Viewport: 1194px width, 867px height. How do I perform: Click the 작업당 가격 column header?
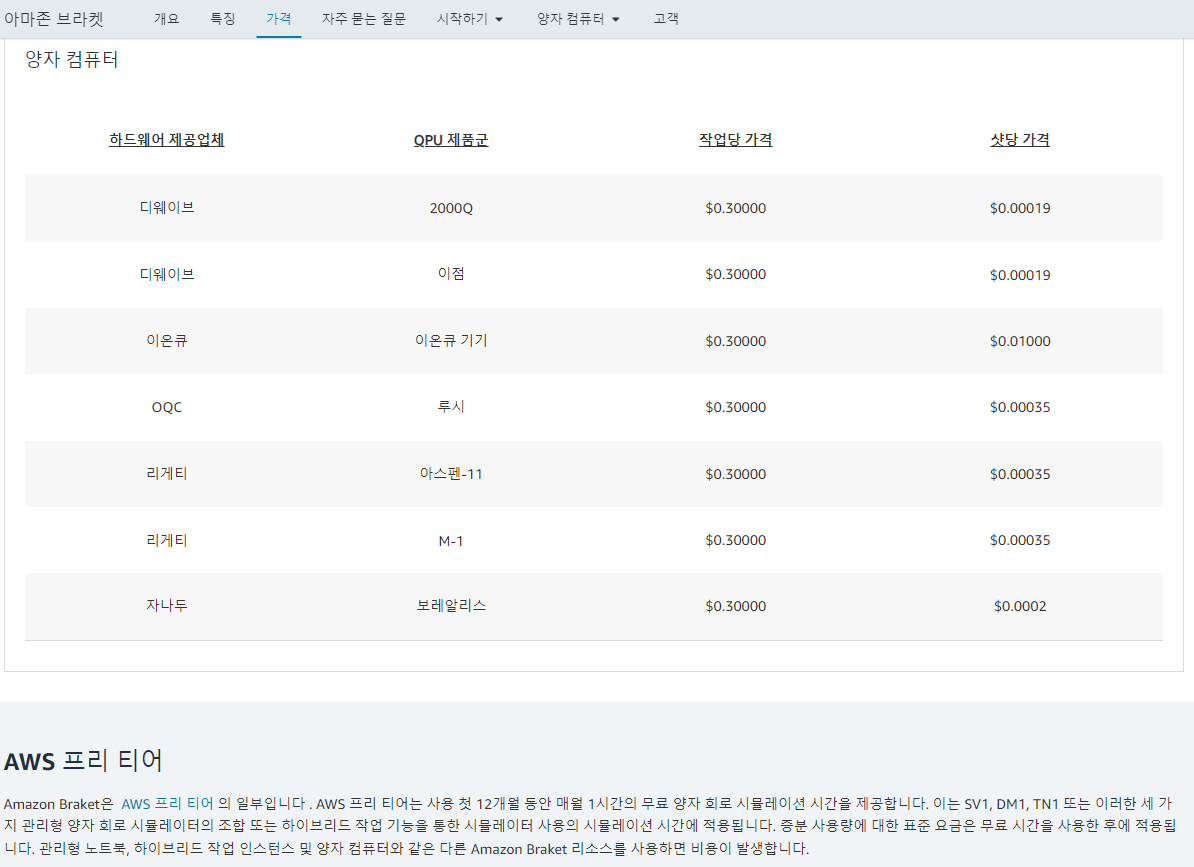[x=736, y=139]
